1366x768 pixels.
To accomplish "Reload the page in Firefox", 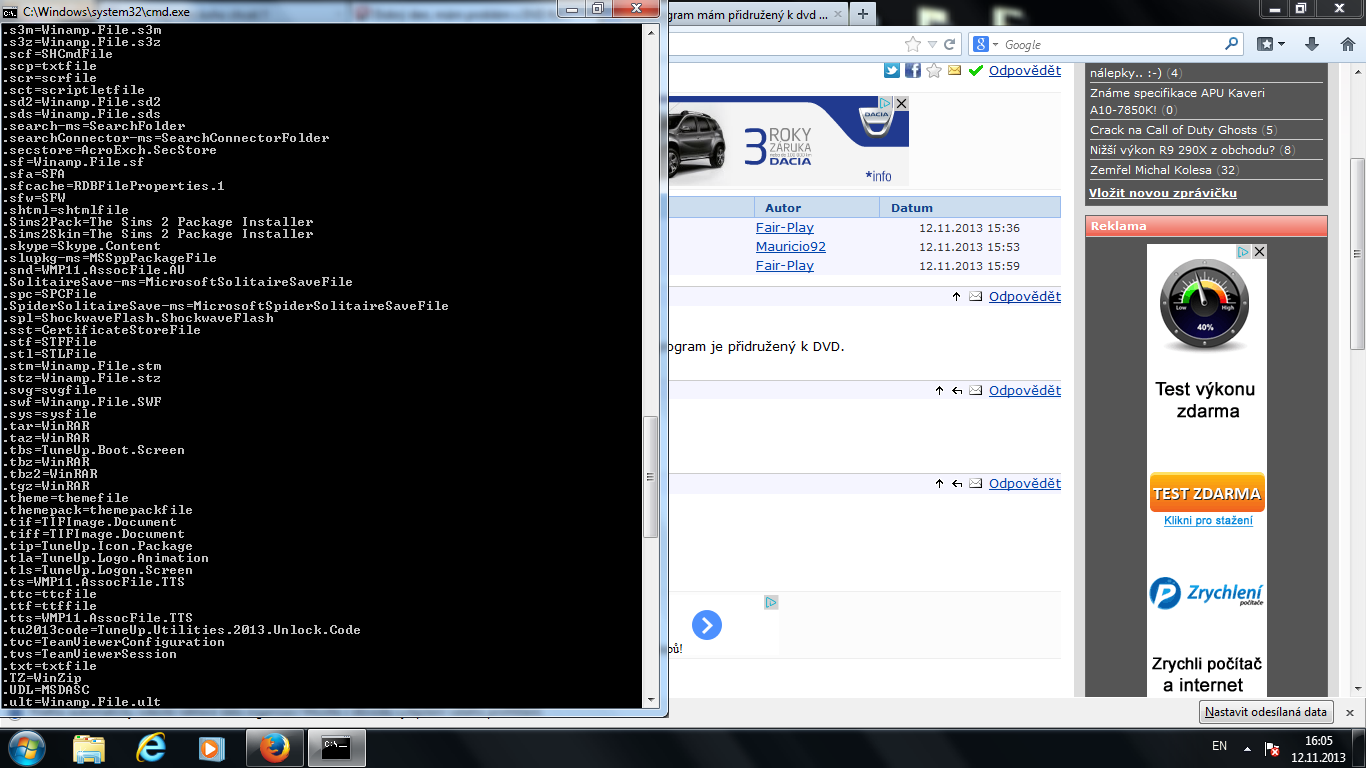I will pos(949,44).
